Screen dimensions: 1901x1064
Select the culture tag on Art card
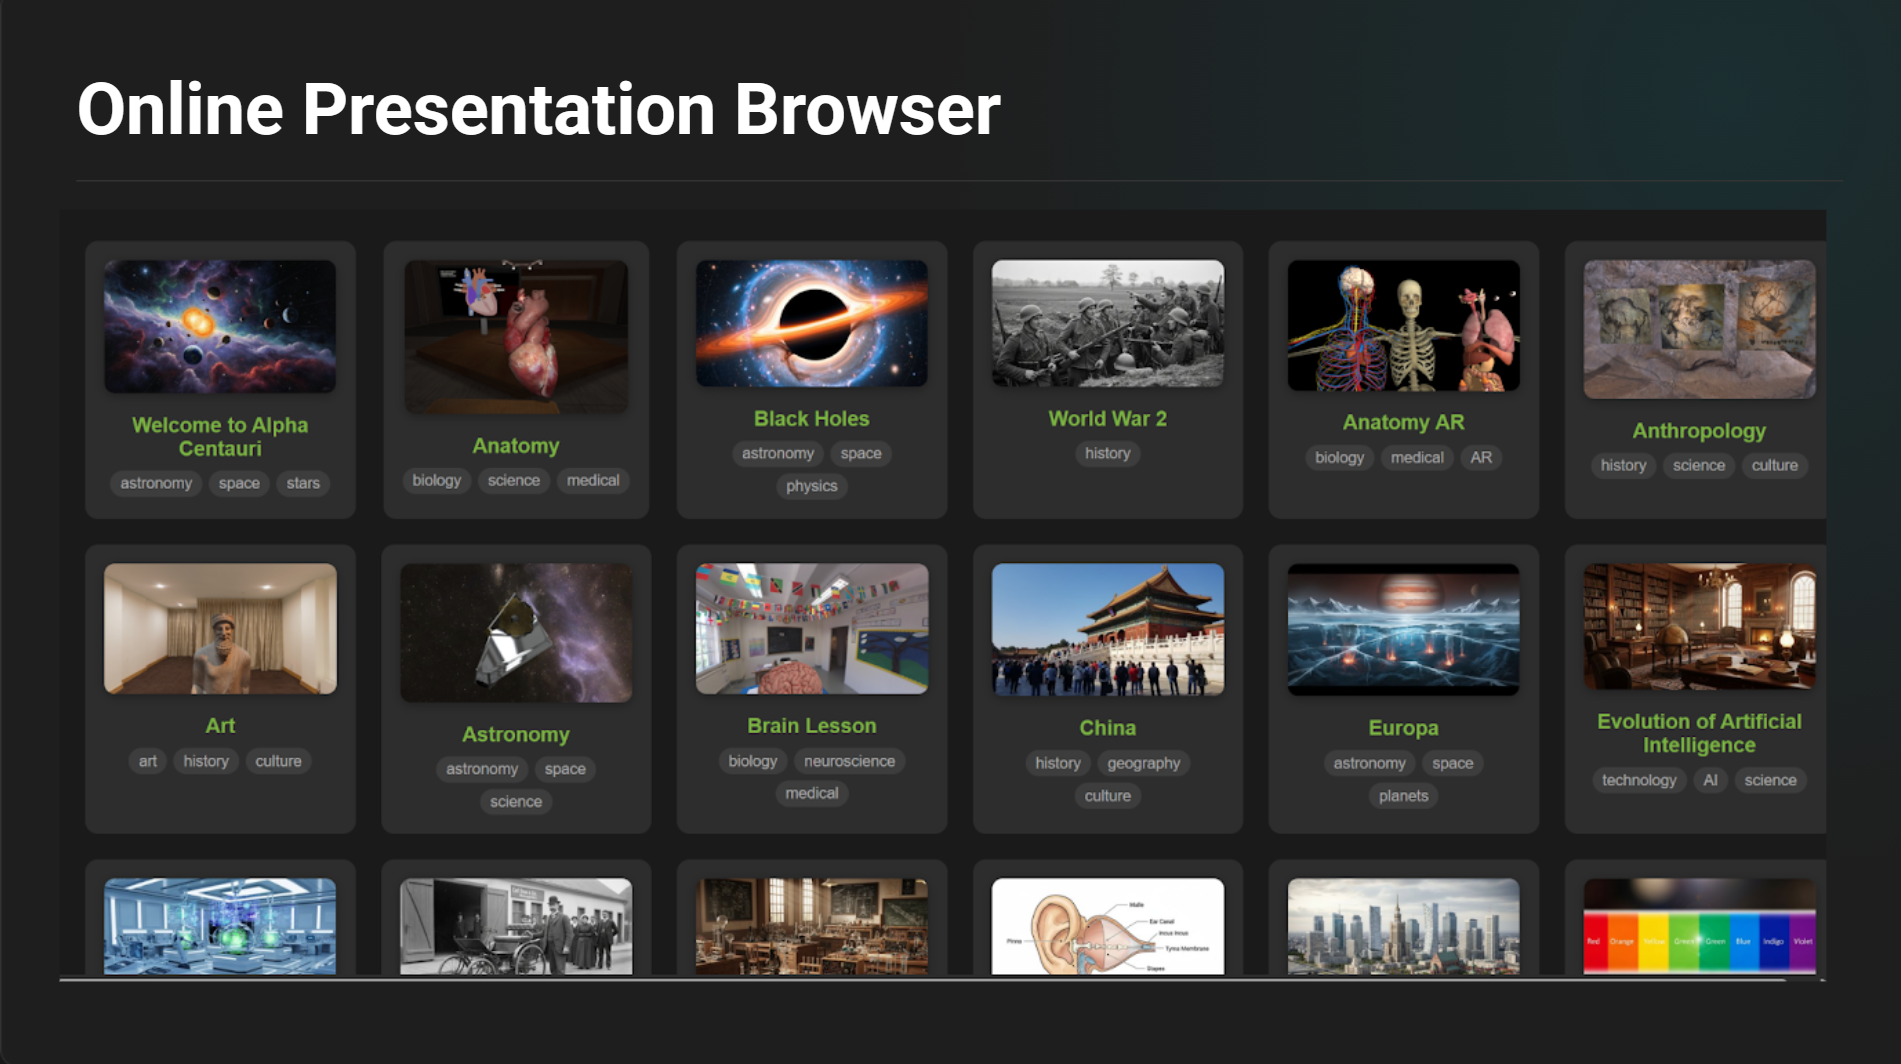[278, 761]
